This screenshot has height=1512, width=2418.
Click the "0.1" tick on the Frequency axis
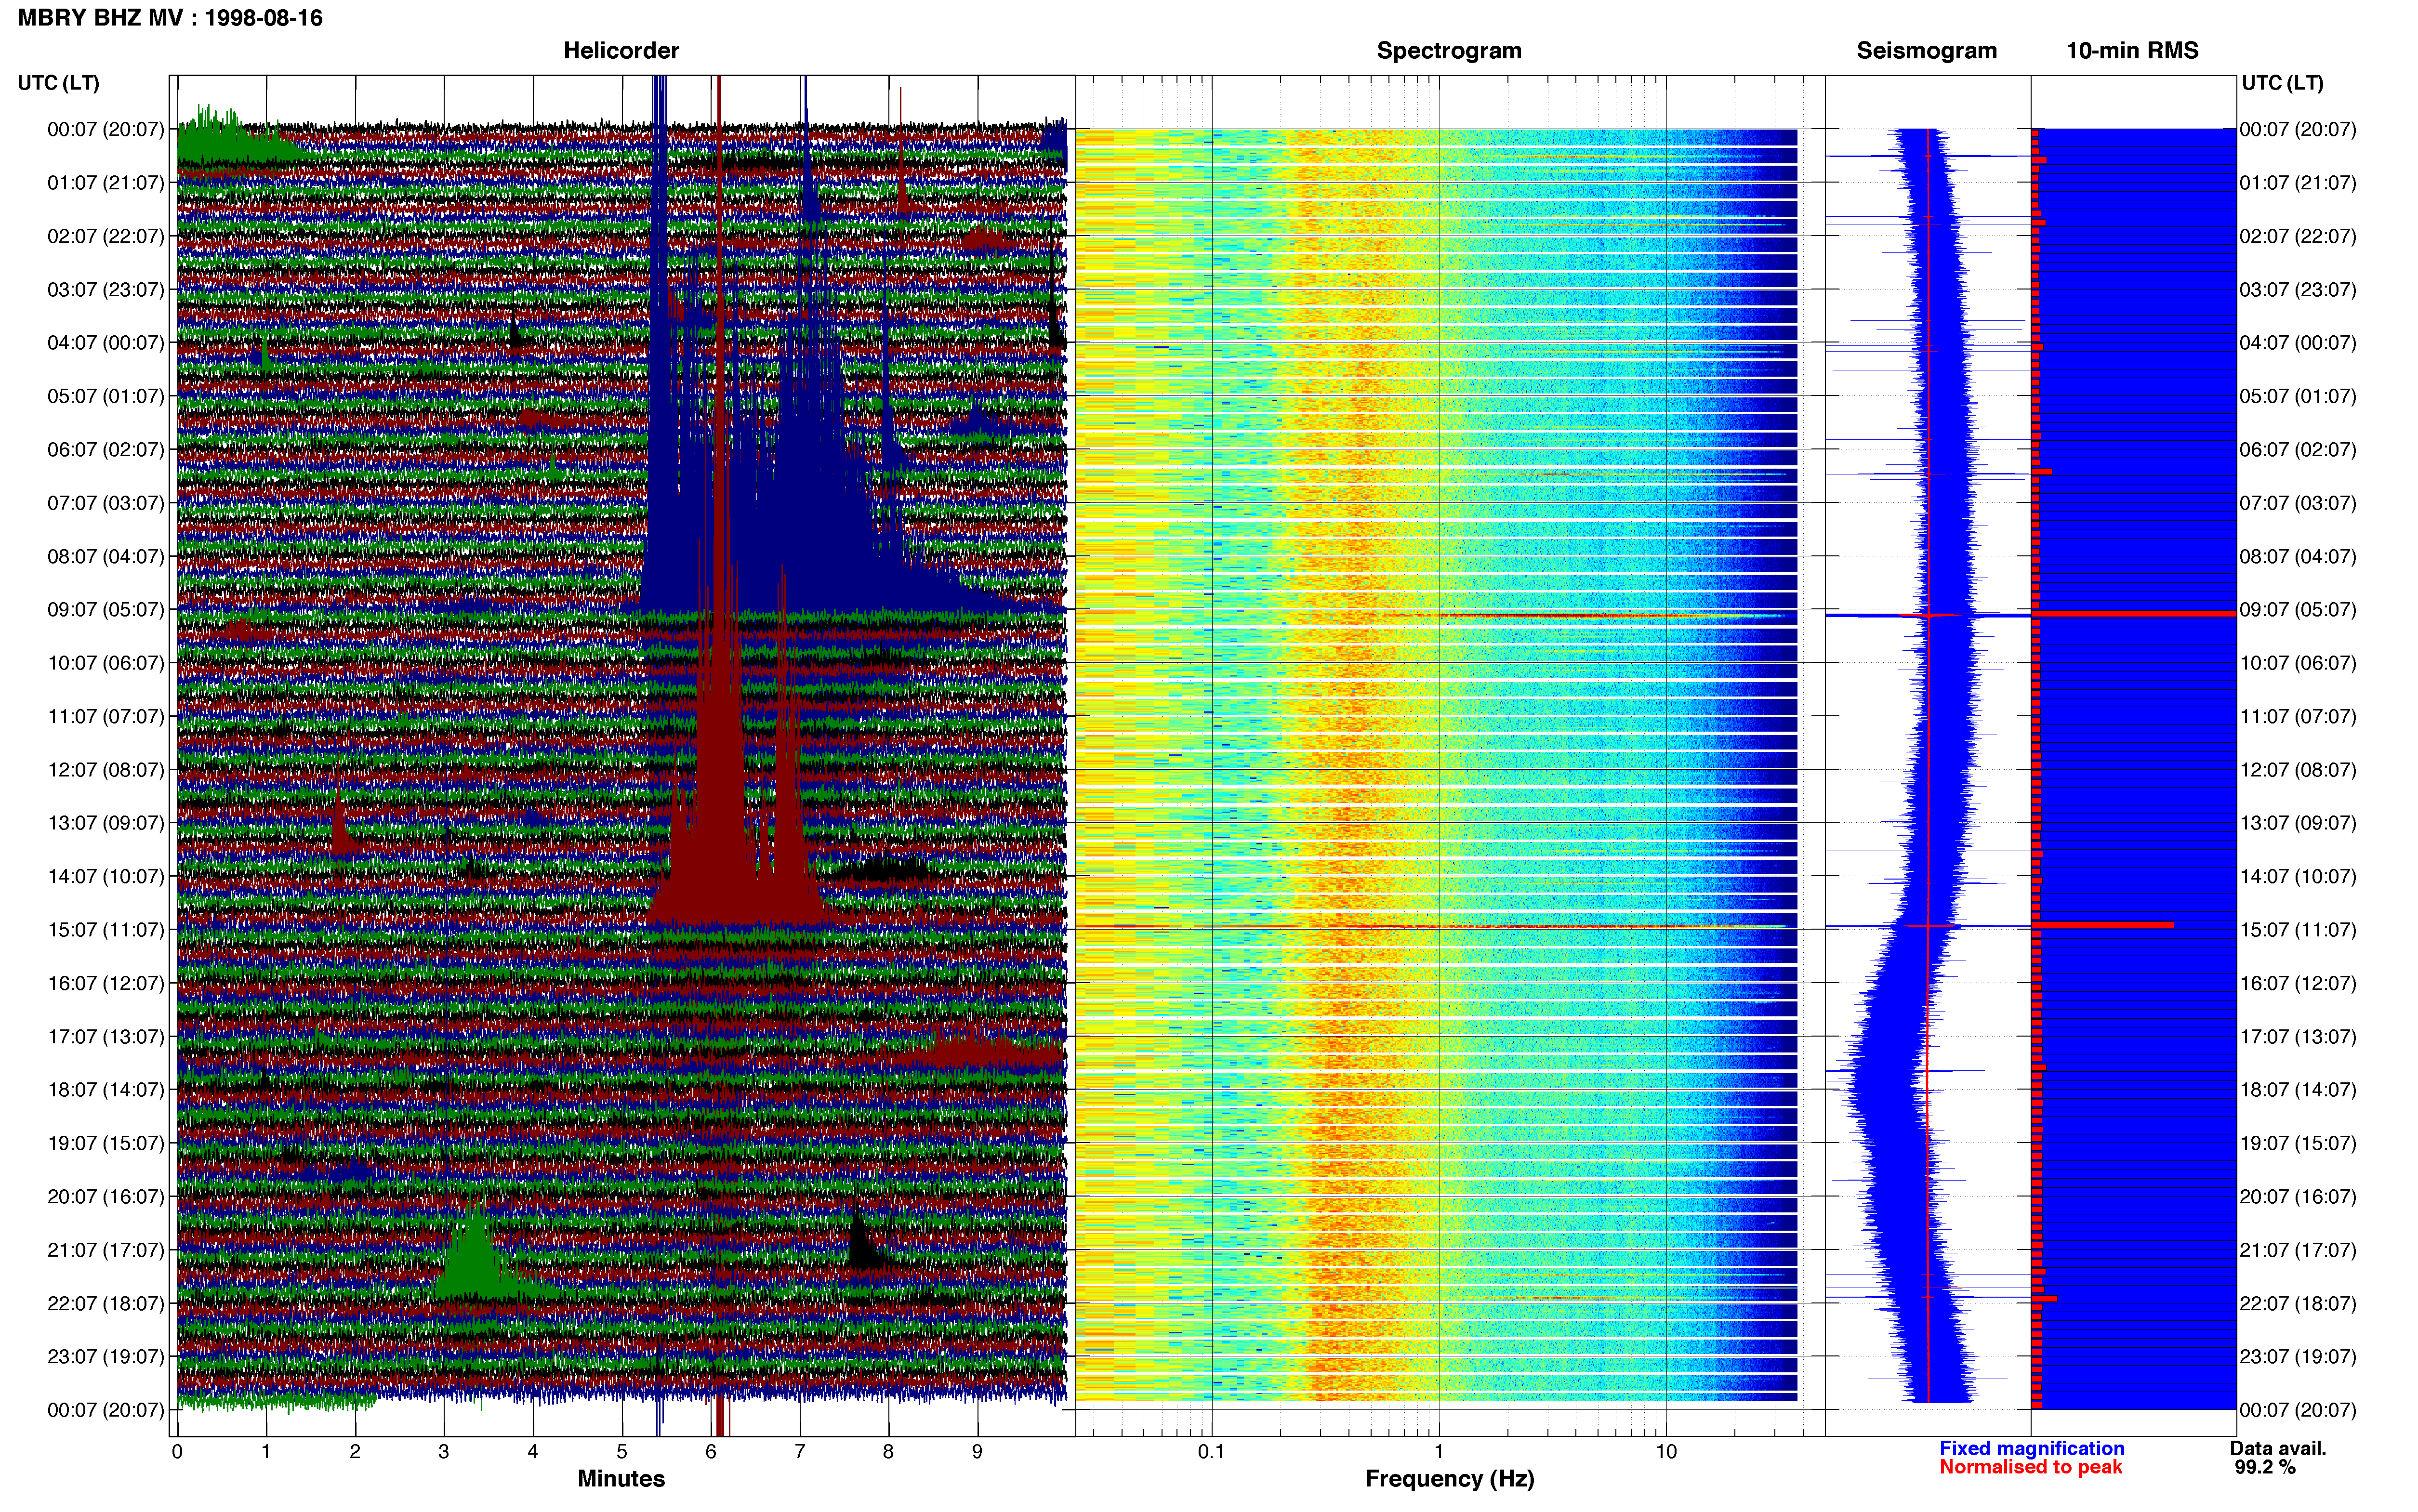click(1211, 1452)
